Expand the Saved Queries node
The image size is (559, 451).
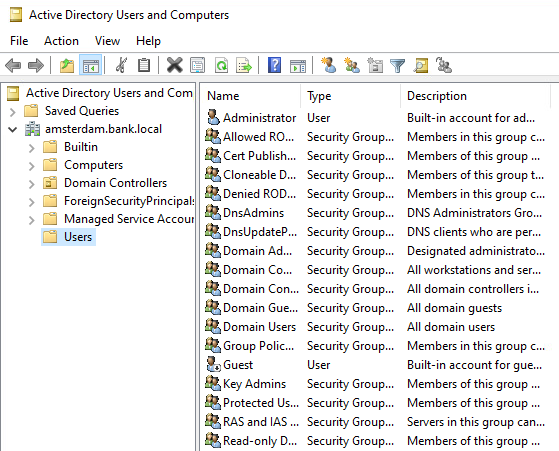13,112
